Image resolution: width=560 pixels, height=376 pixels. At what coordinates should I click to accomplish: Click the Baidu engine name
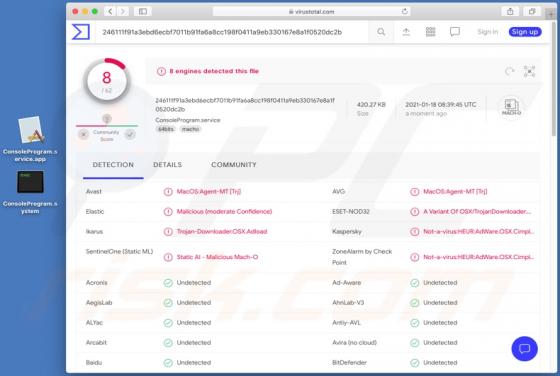pos(94,362)
